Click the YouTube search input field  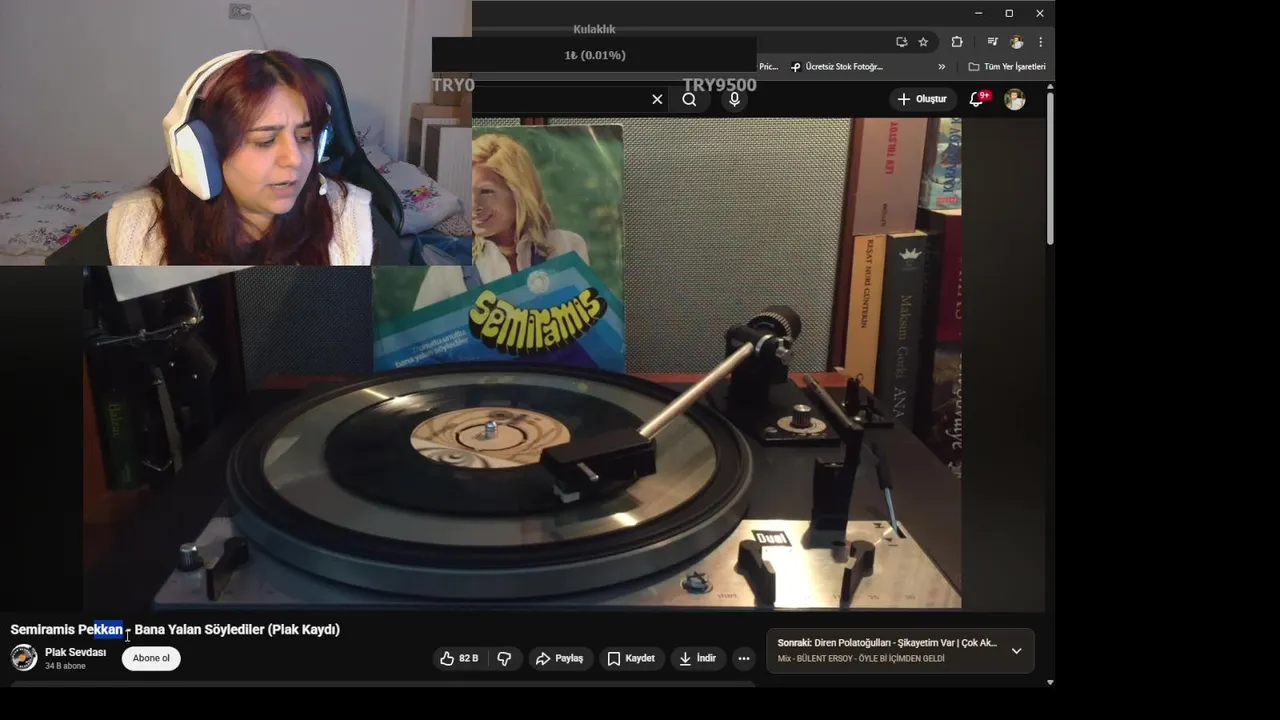558,99
